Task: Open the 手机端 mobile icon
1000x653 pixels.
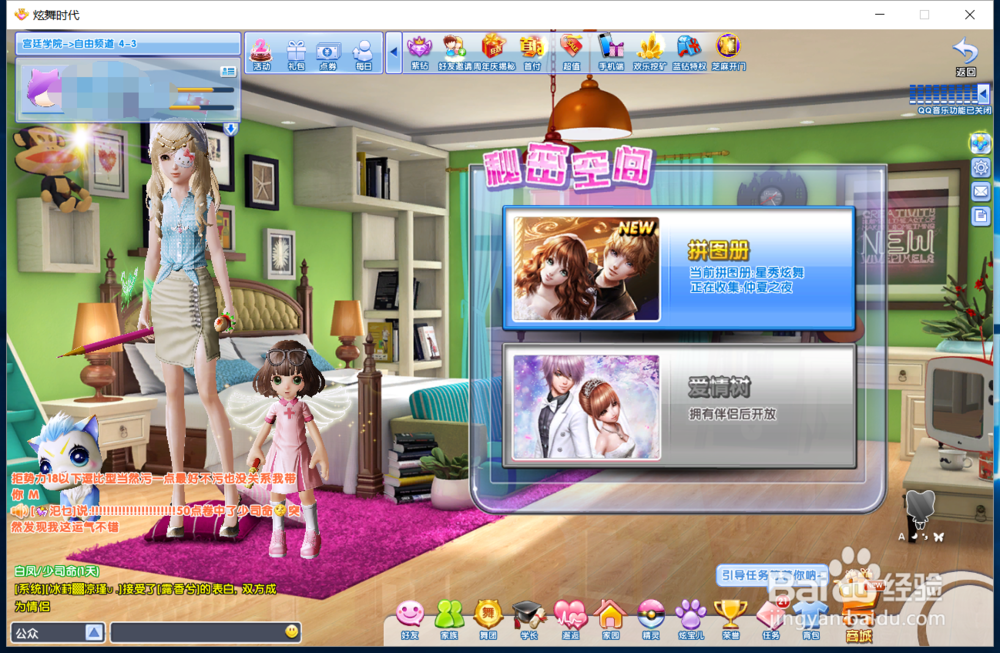Action: (611, 53)
